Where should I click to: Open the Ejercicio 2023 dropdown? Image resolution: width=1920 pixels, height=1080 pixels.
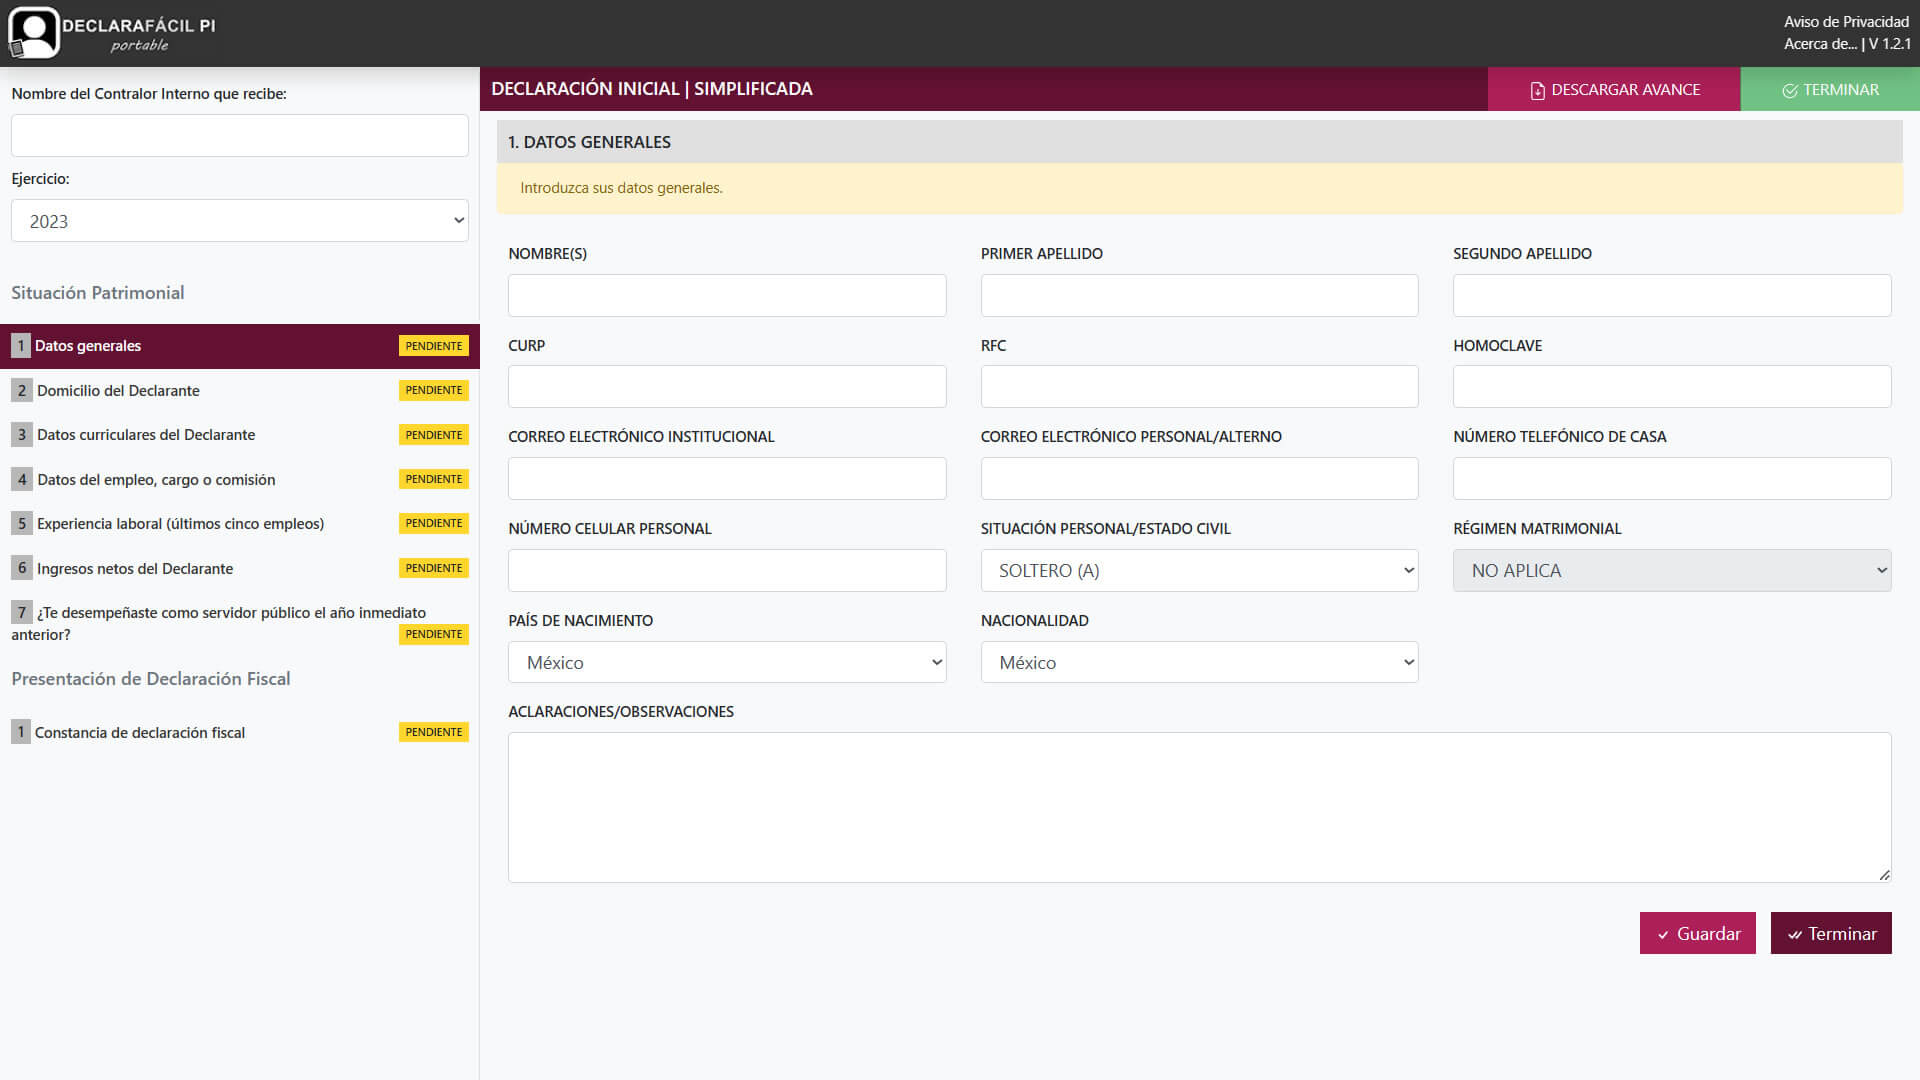(x=240, y=221)
